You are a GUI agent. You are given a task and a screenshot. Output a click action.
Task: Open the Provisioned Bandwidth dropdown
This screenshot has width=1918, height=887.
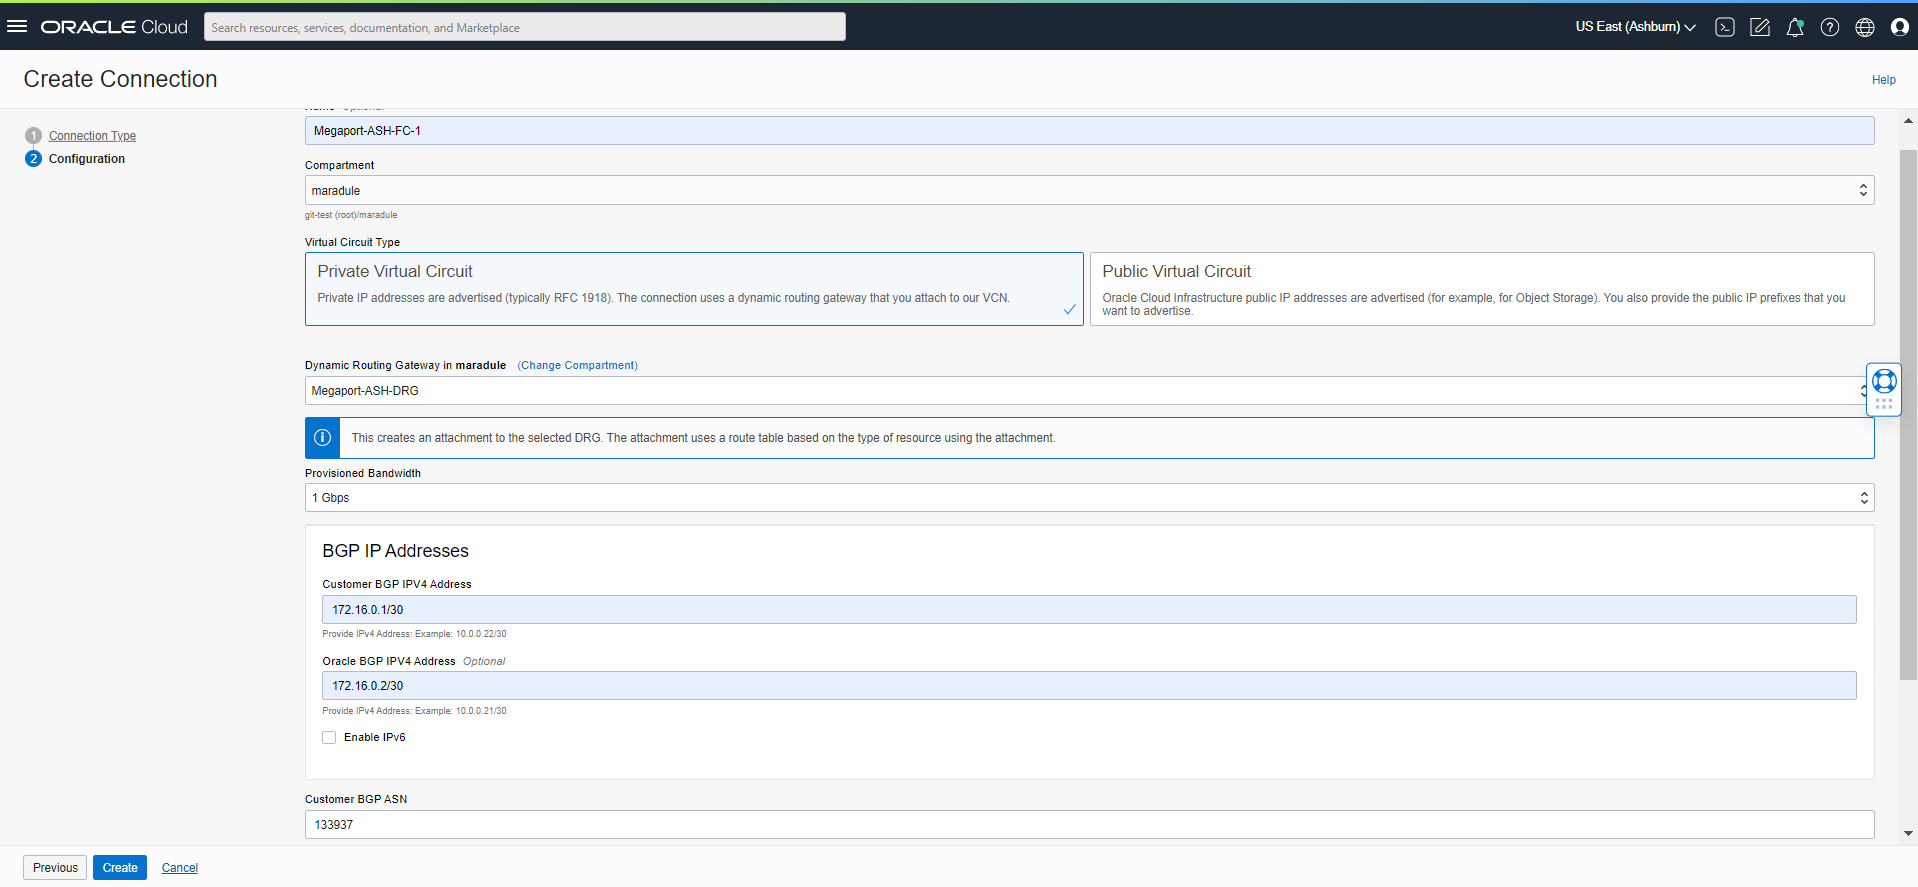pyautogui.click(x=1088, y=498)
